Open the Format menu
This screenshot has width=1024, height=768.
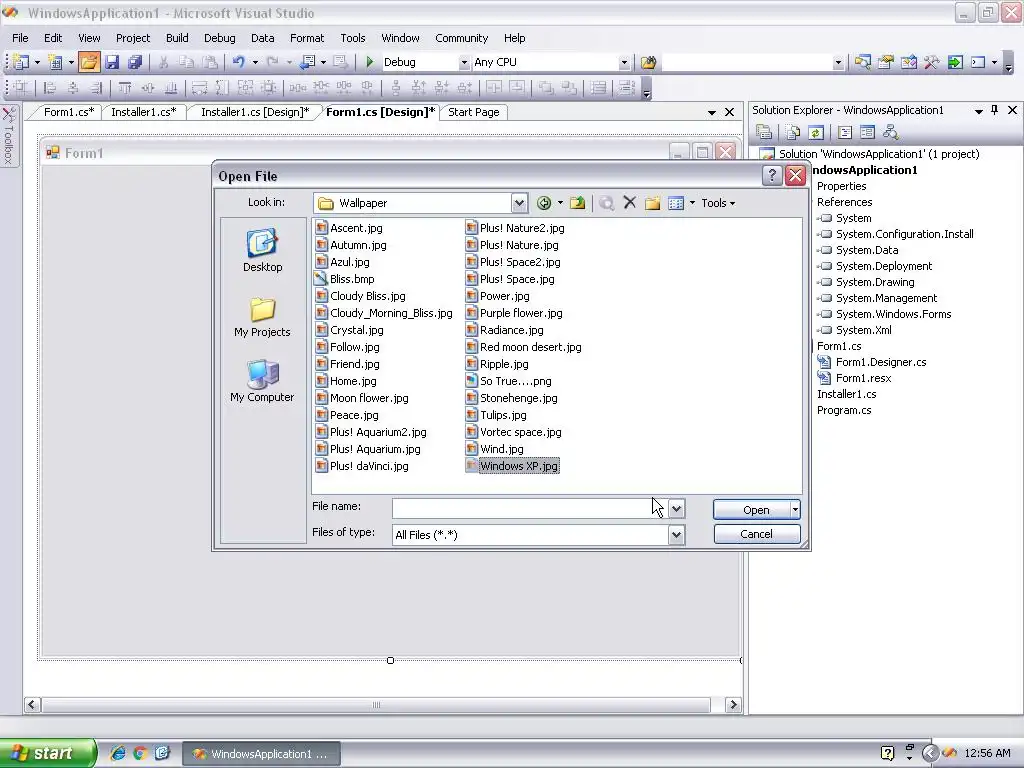click(x=307, y=38)
